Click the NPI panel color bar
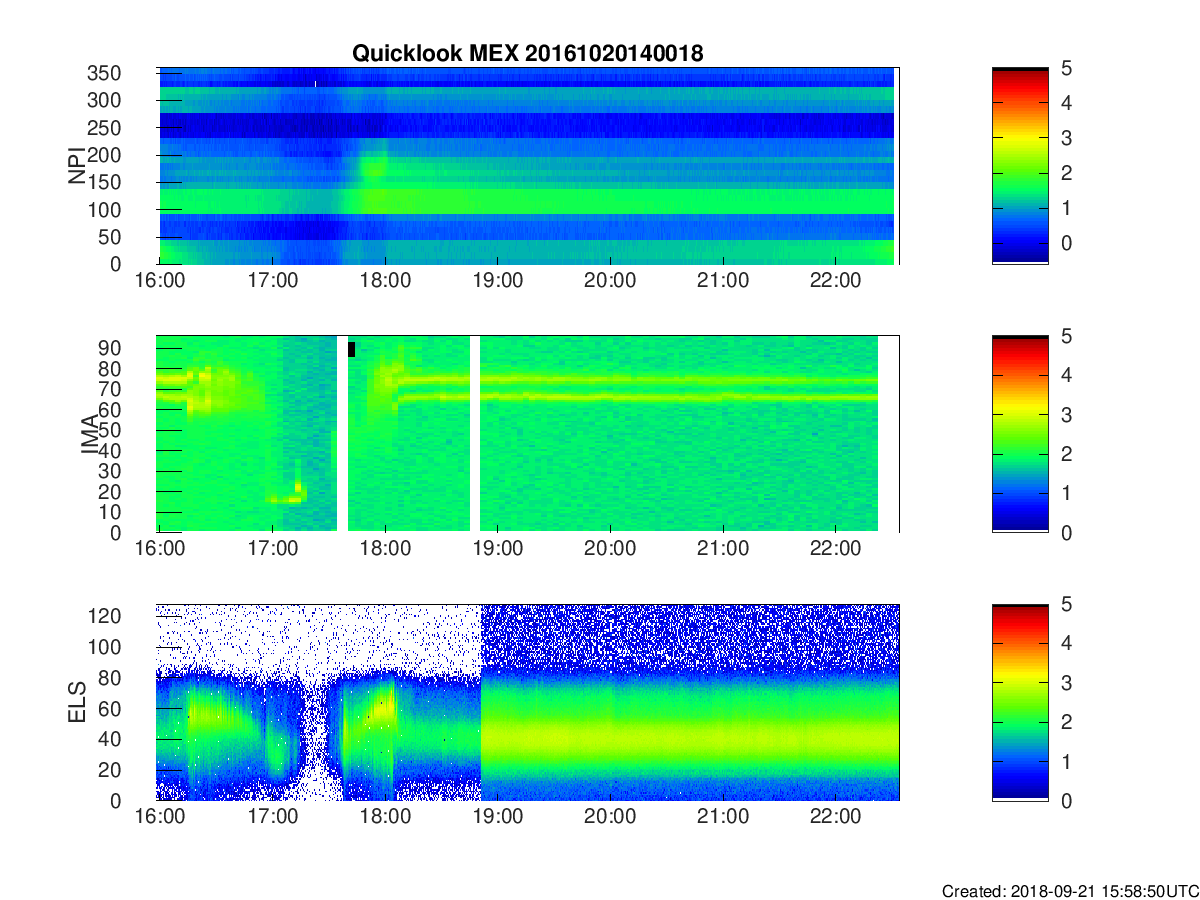 (x=1020, y=166)
